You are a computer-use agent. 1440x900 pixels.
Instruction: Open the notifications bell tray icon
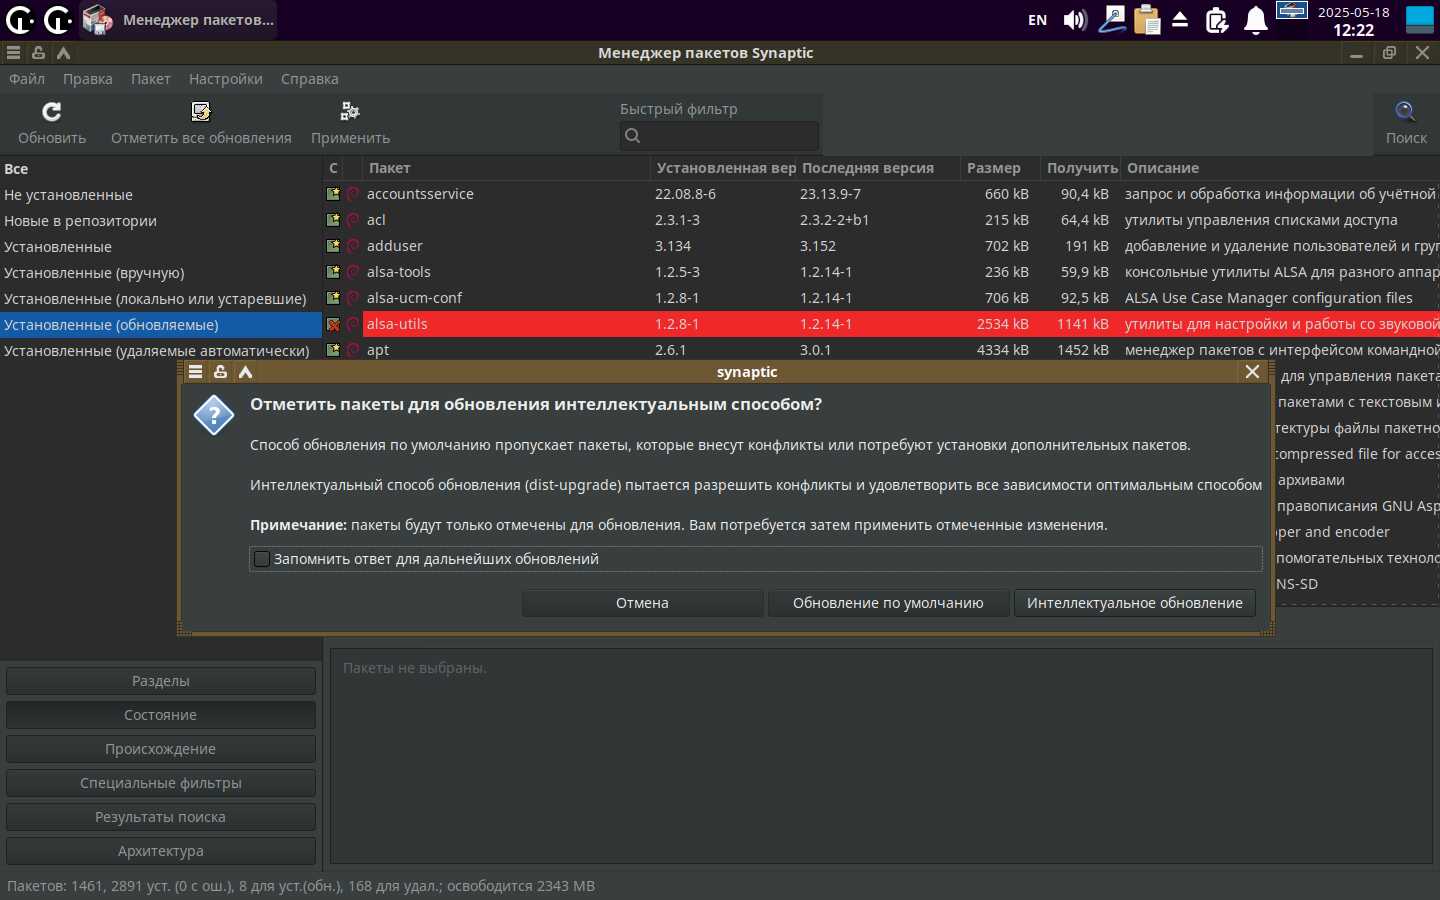pos(1256,20)
